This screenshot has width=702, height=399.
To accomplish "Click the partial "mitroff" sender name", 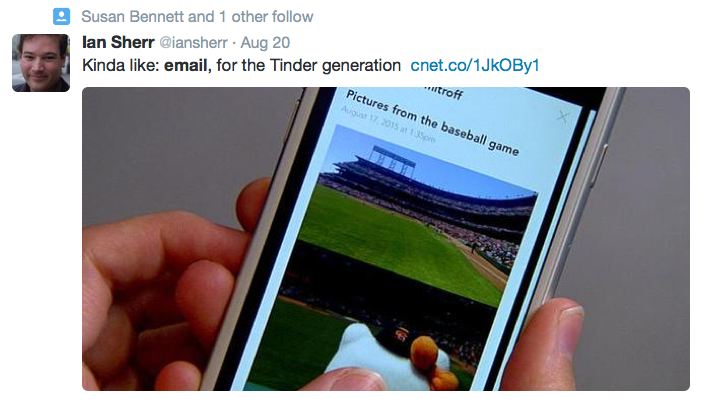I will click(x=443, y=91).
